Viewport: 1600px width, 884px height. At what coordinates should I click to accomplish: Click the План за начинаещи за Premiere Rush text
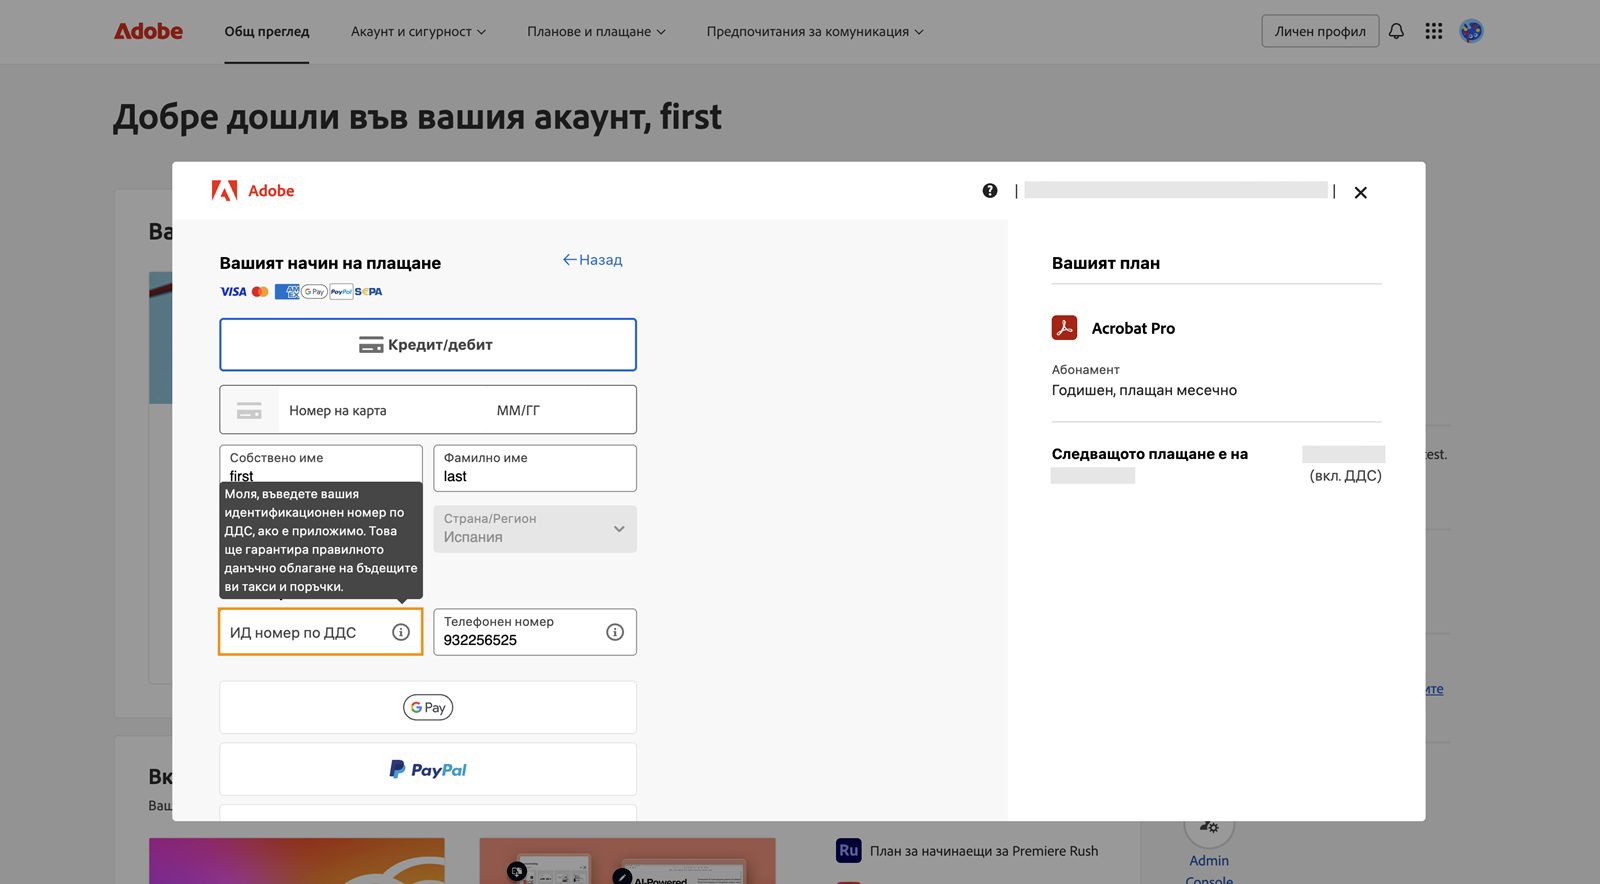(984, 851)
